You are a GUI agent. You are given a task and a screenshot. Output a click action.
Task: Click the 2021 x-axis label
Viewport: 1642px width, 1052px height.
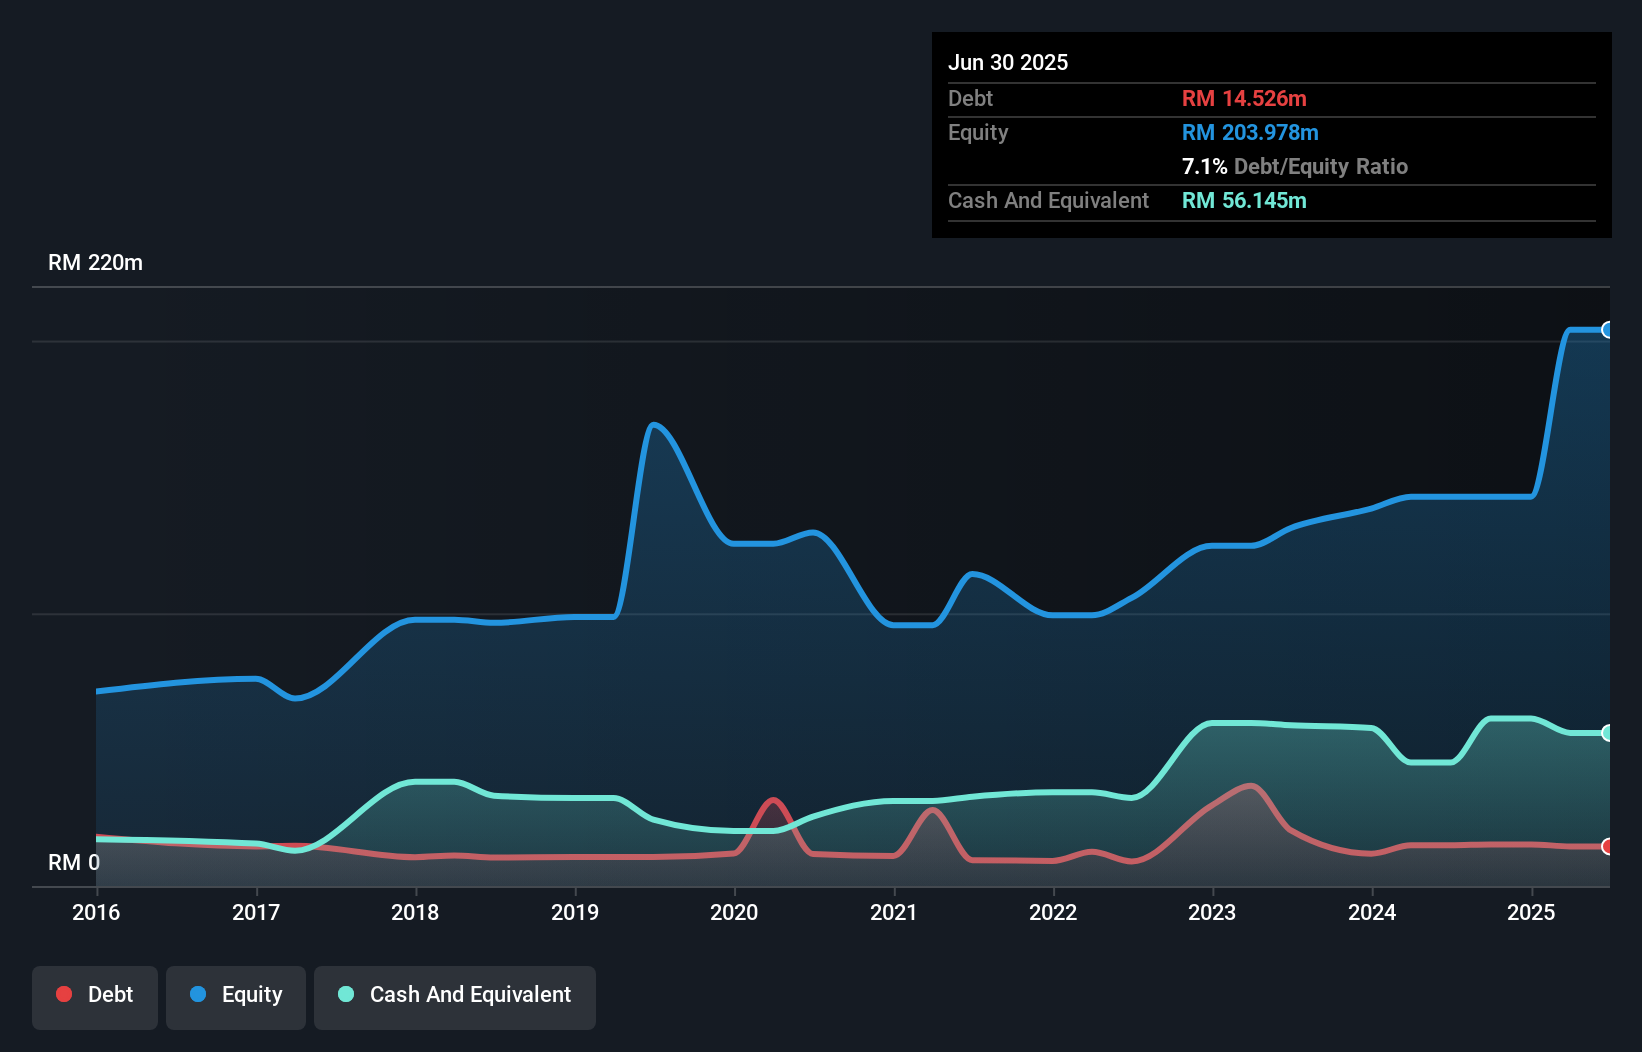(894, 912)
